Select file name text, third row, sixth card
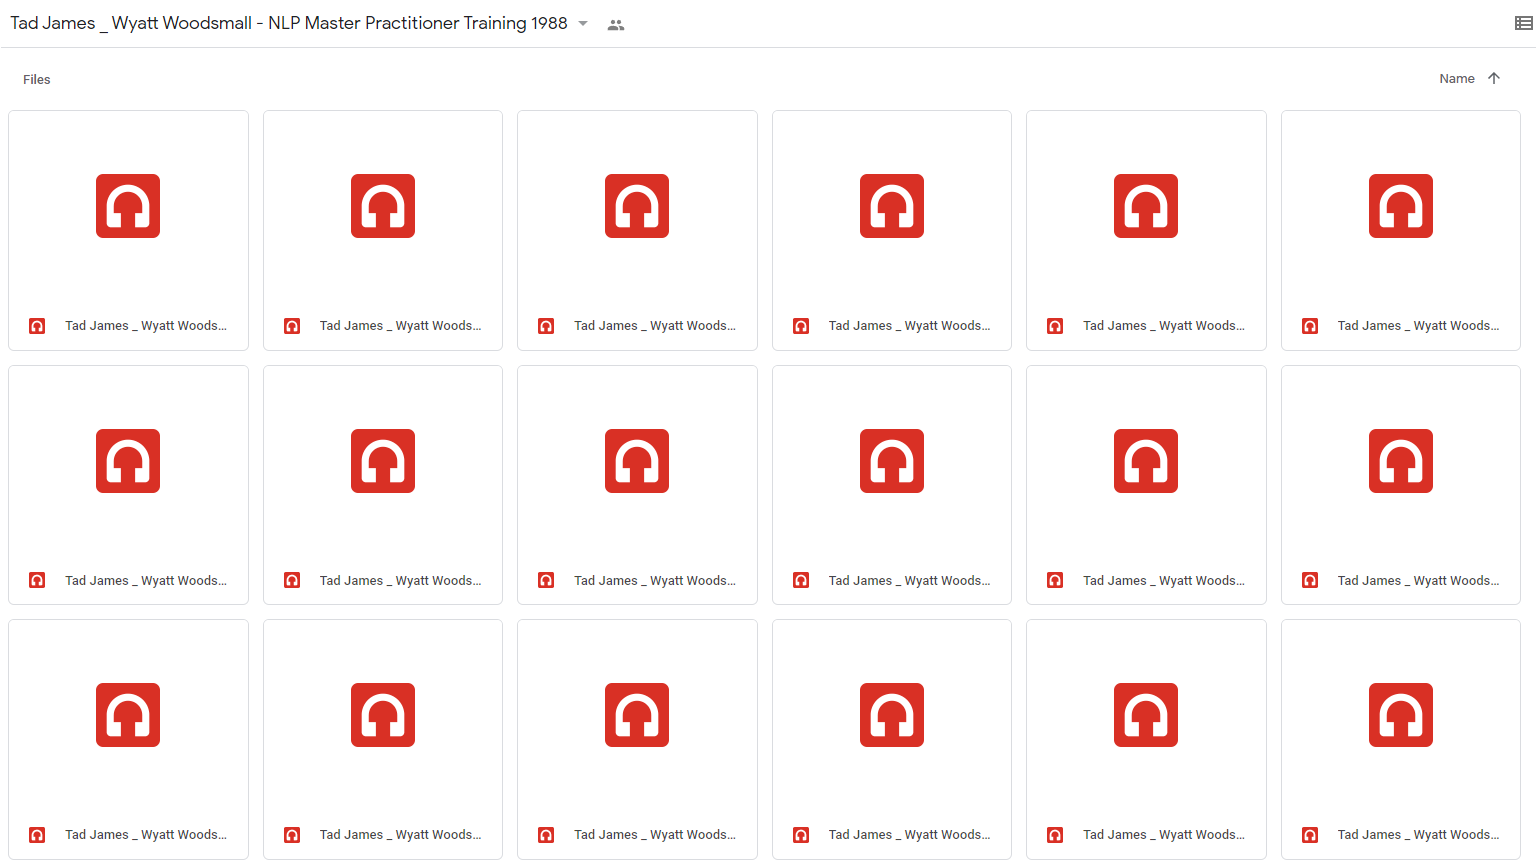 [x=1419, y=834]
